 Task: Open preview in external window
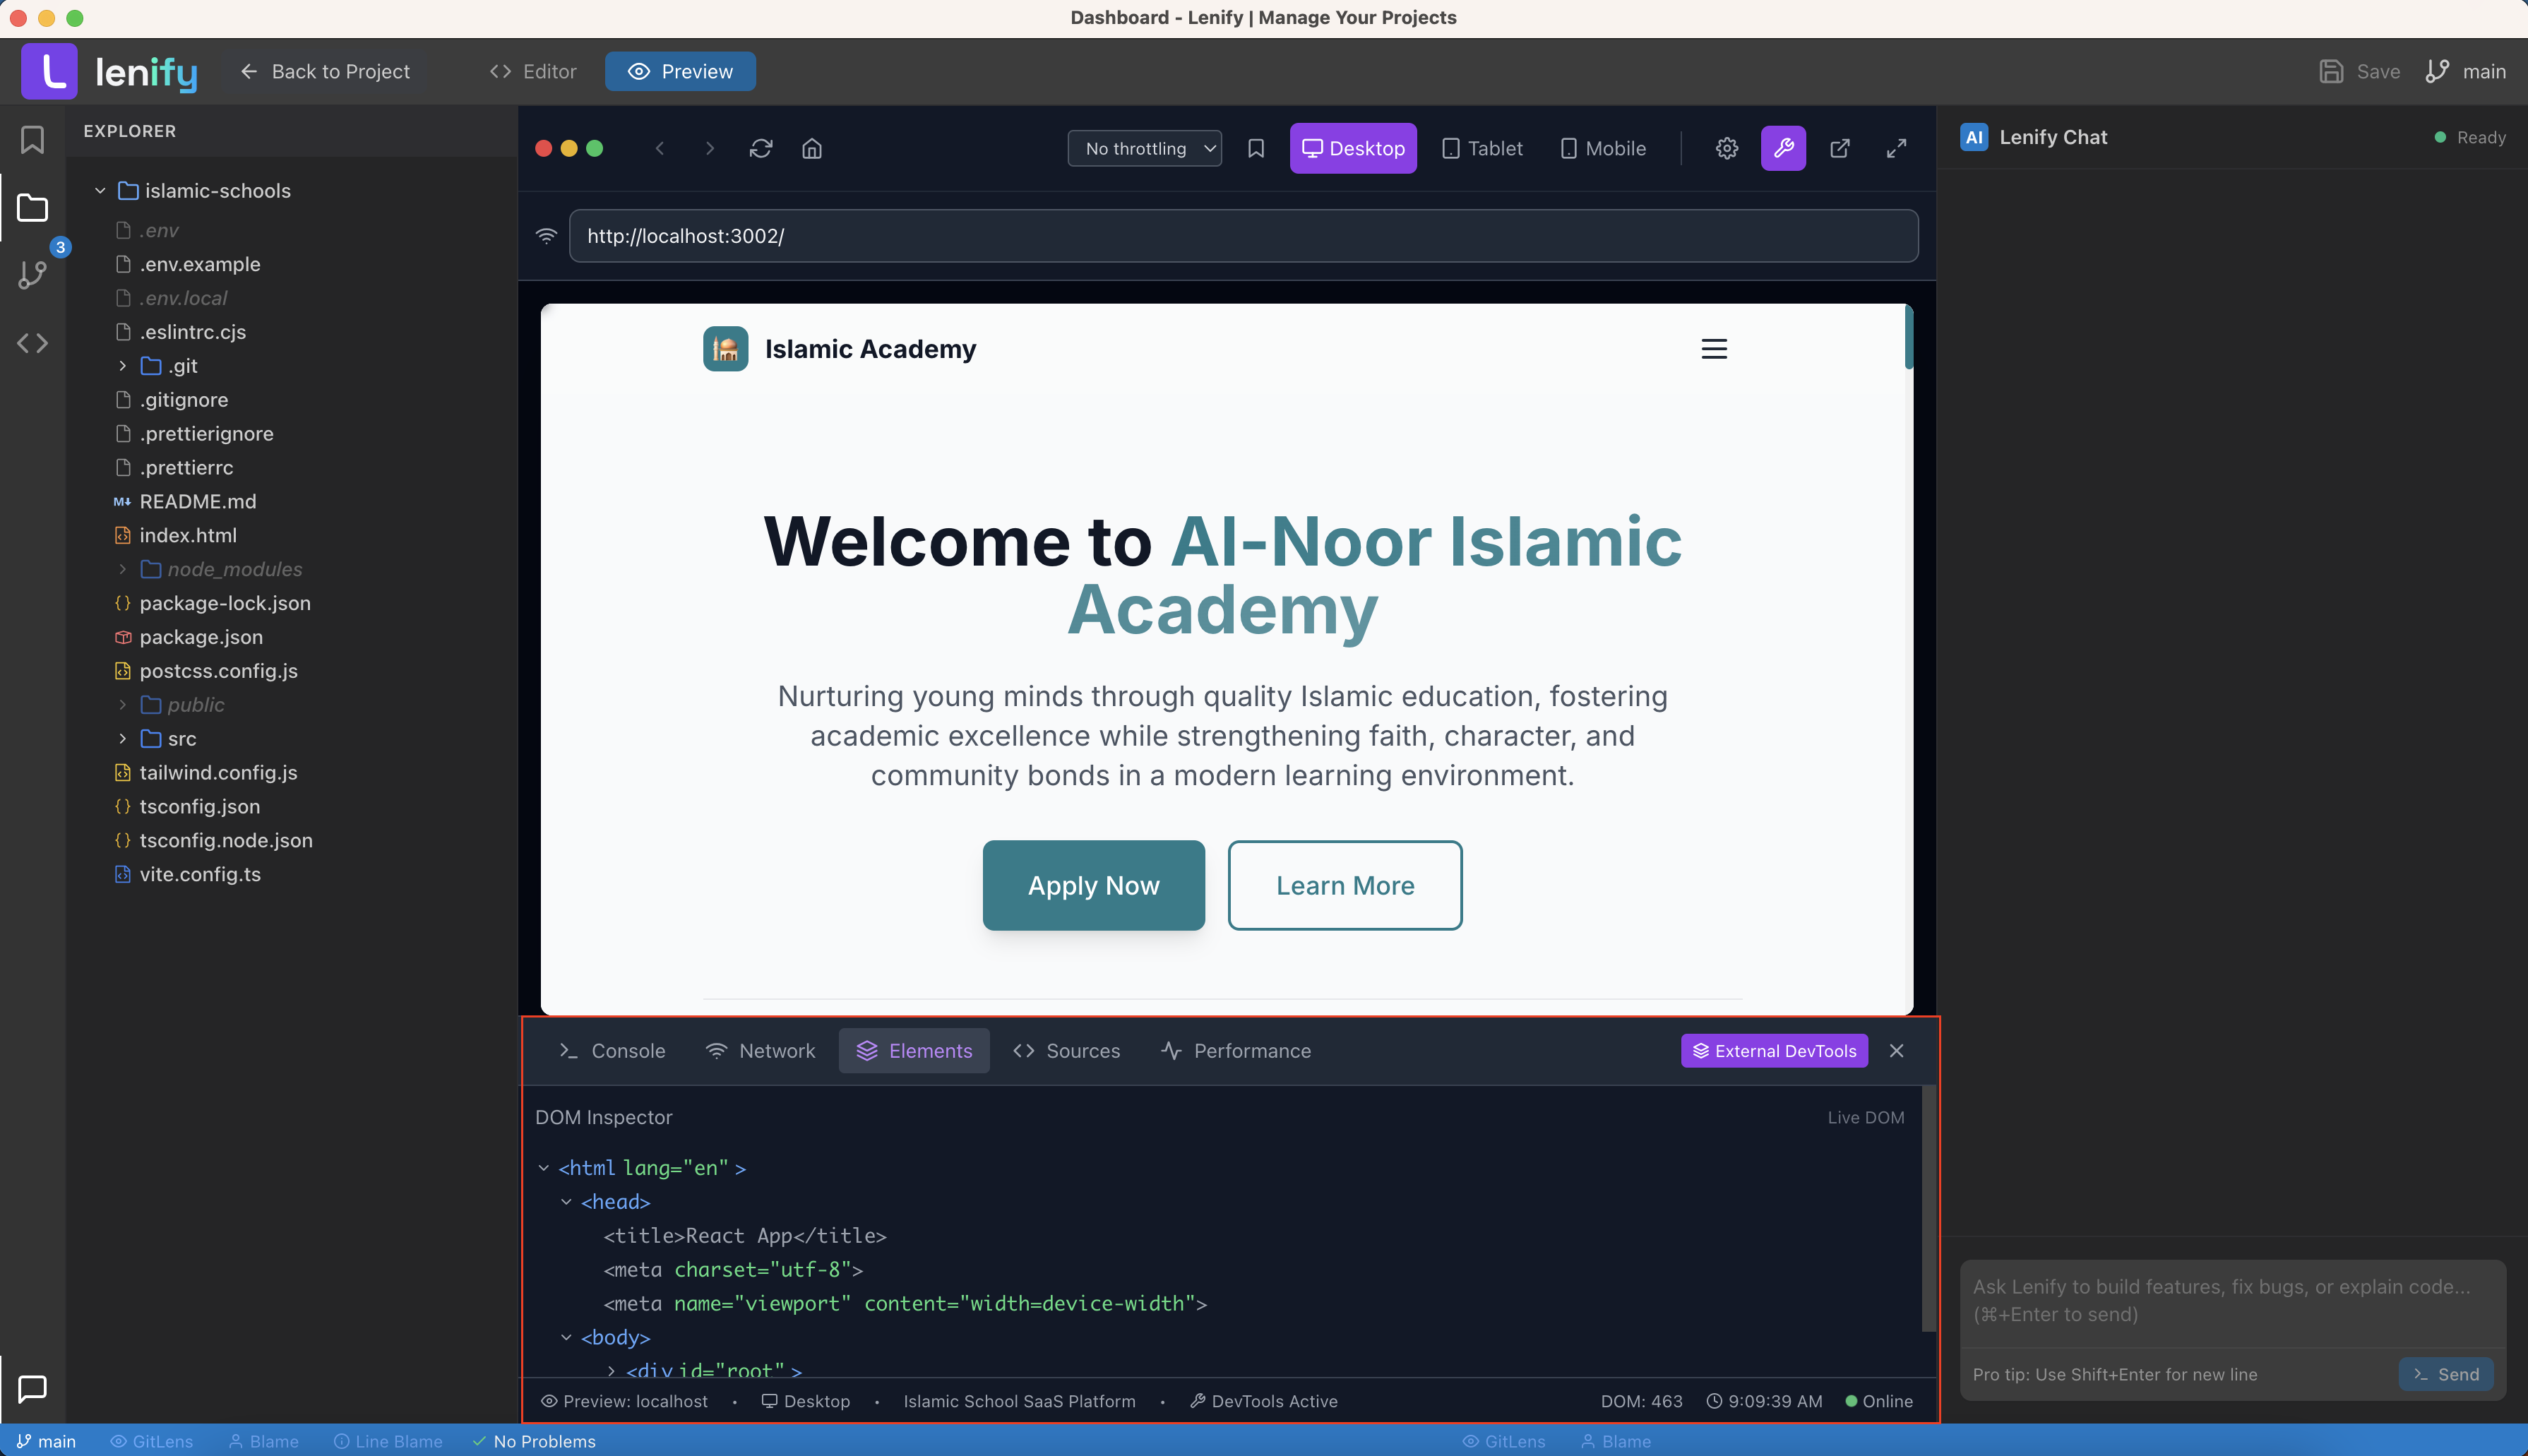tap(1841, 148)
